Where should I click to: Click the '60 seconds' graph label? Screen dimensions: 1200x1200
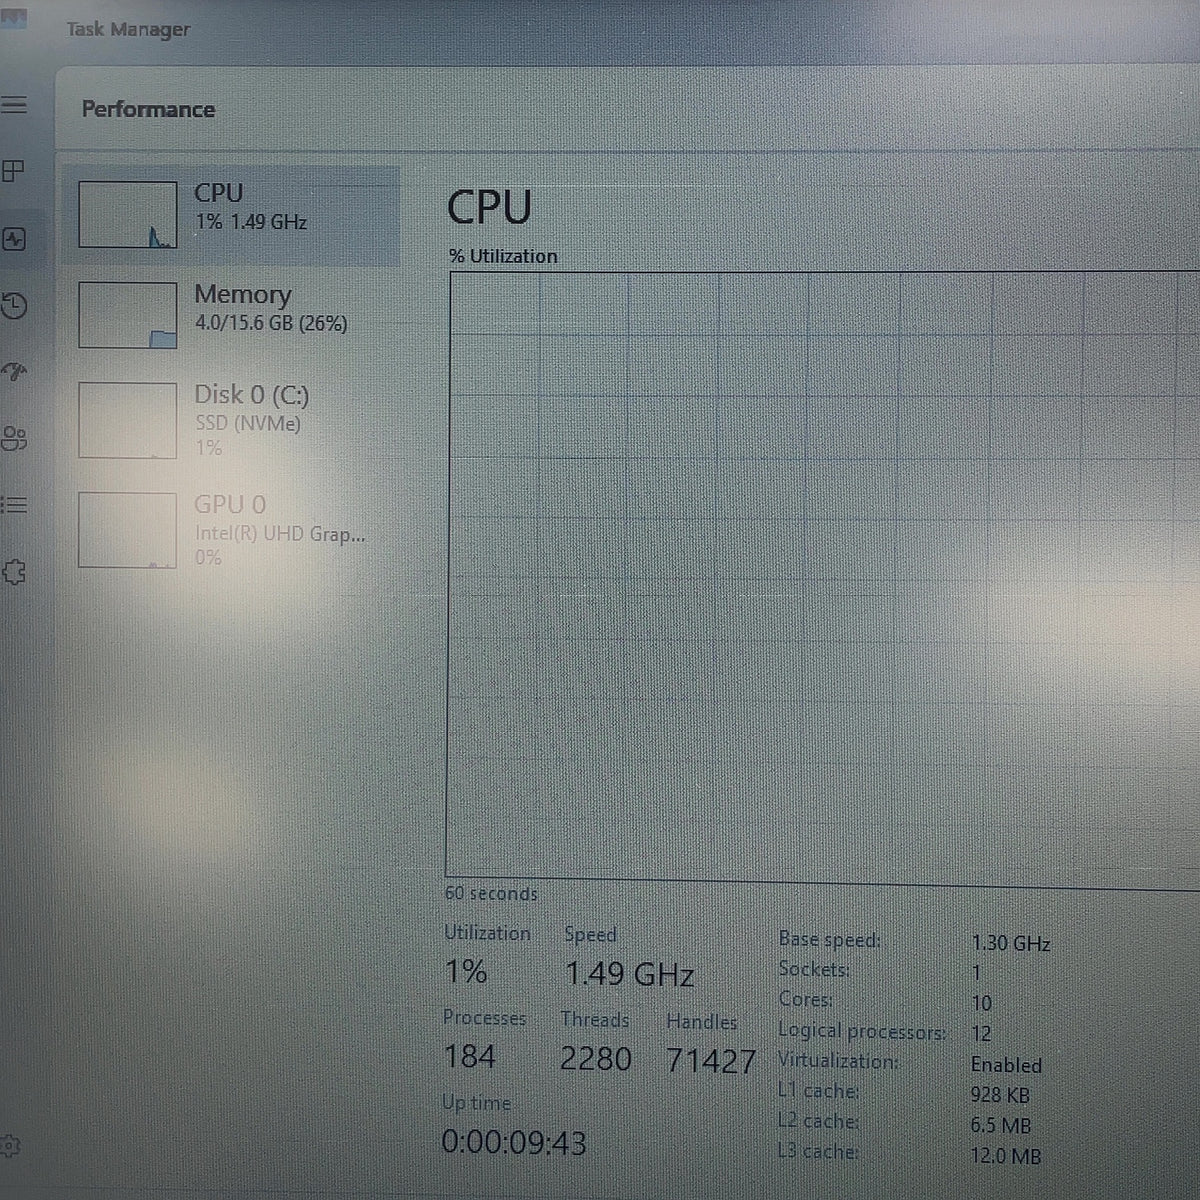click(x=491, y=893)
